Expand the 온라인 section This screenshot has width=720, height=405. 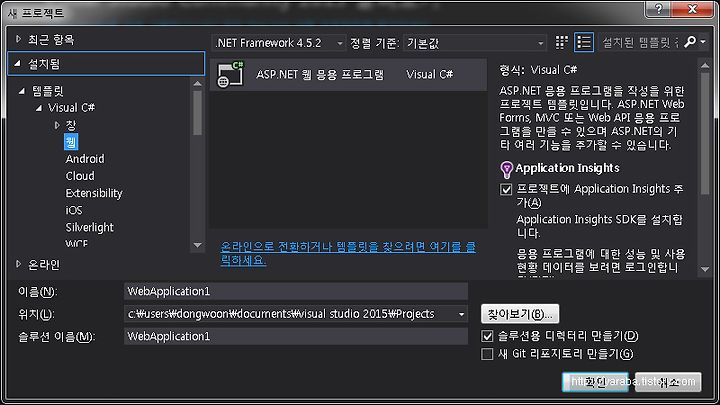[x=18, y=264]
